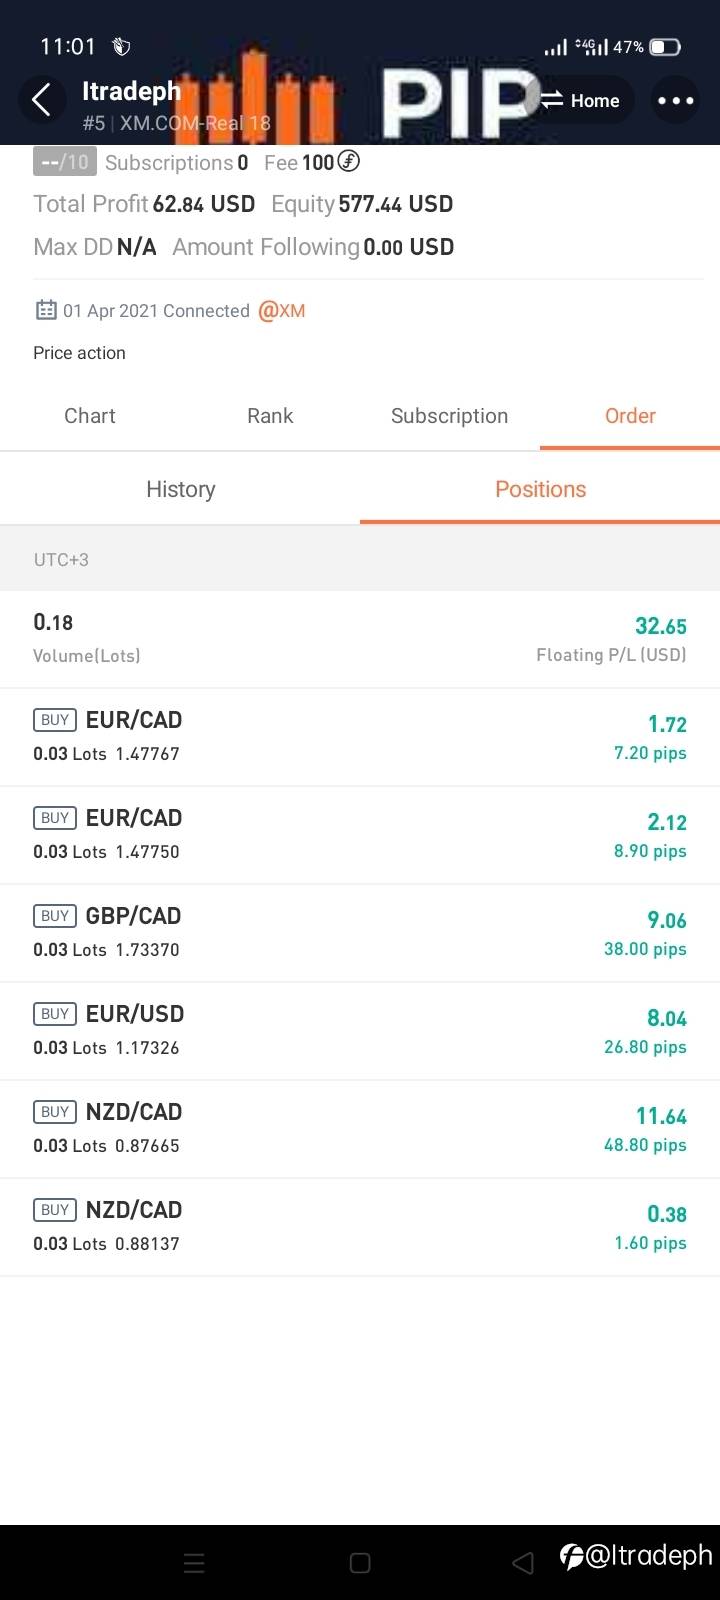Tap the fee coin icon
The width and height of the screenshot is (720, 1600).
pos(349,162)
